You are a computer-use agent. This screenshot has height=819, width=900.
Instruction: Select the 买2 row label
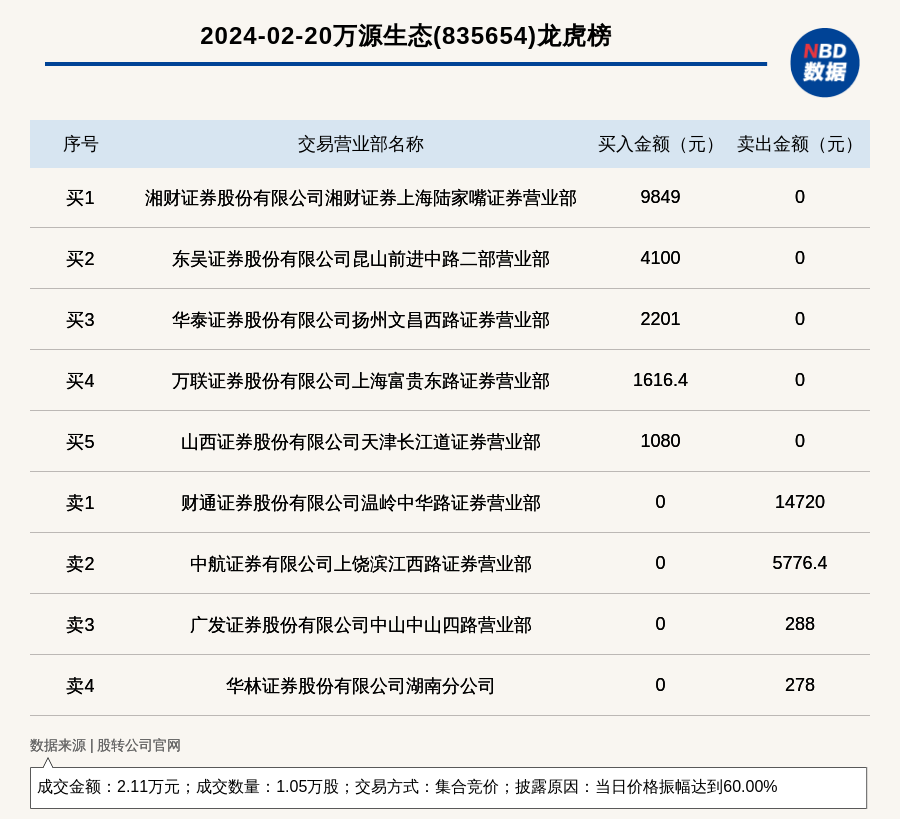point(80,259)
